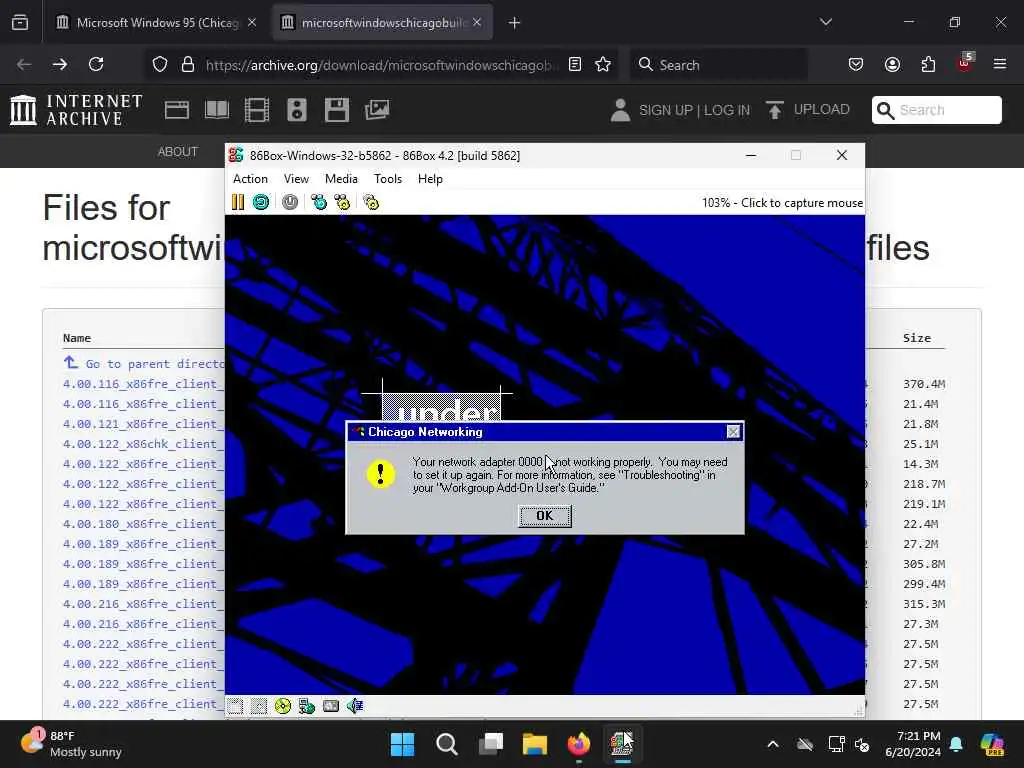
Task: Click the gray status bar icon left of the sound icon
Action: (x=331, y=706)
